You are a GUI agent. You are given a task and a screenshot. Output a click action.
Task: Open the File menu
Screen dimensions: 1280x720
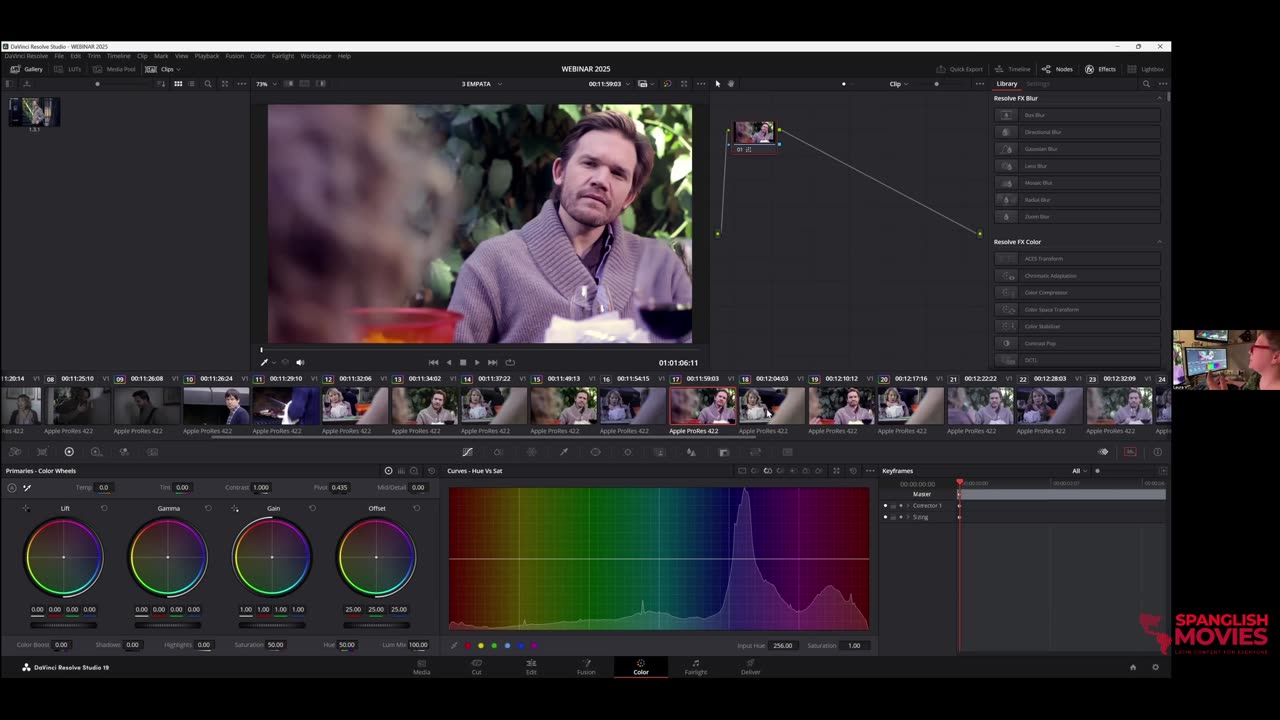click(59, 56)
